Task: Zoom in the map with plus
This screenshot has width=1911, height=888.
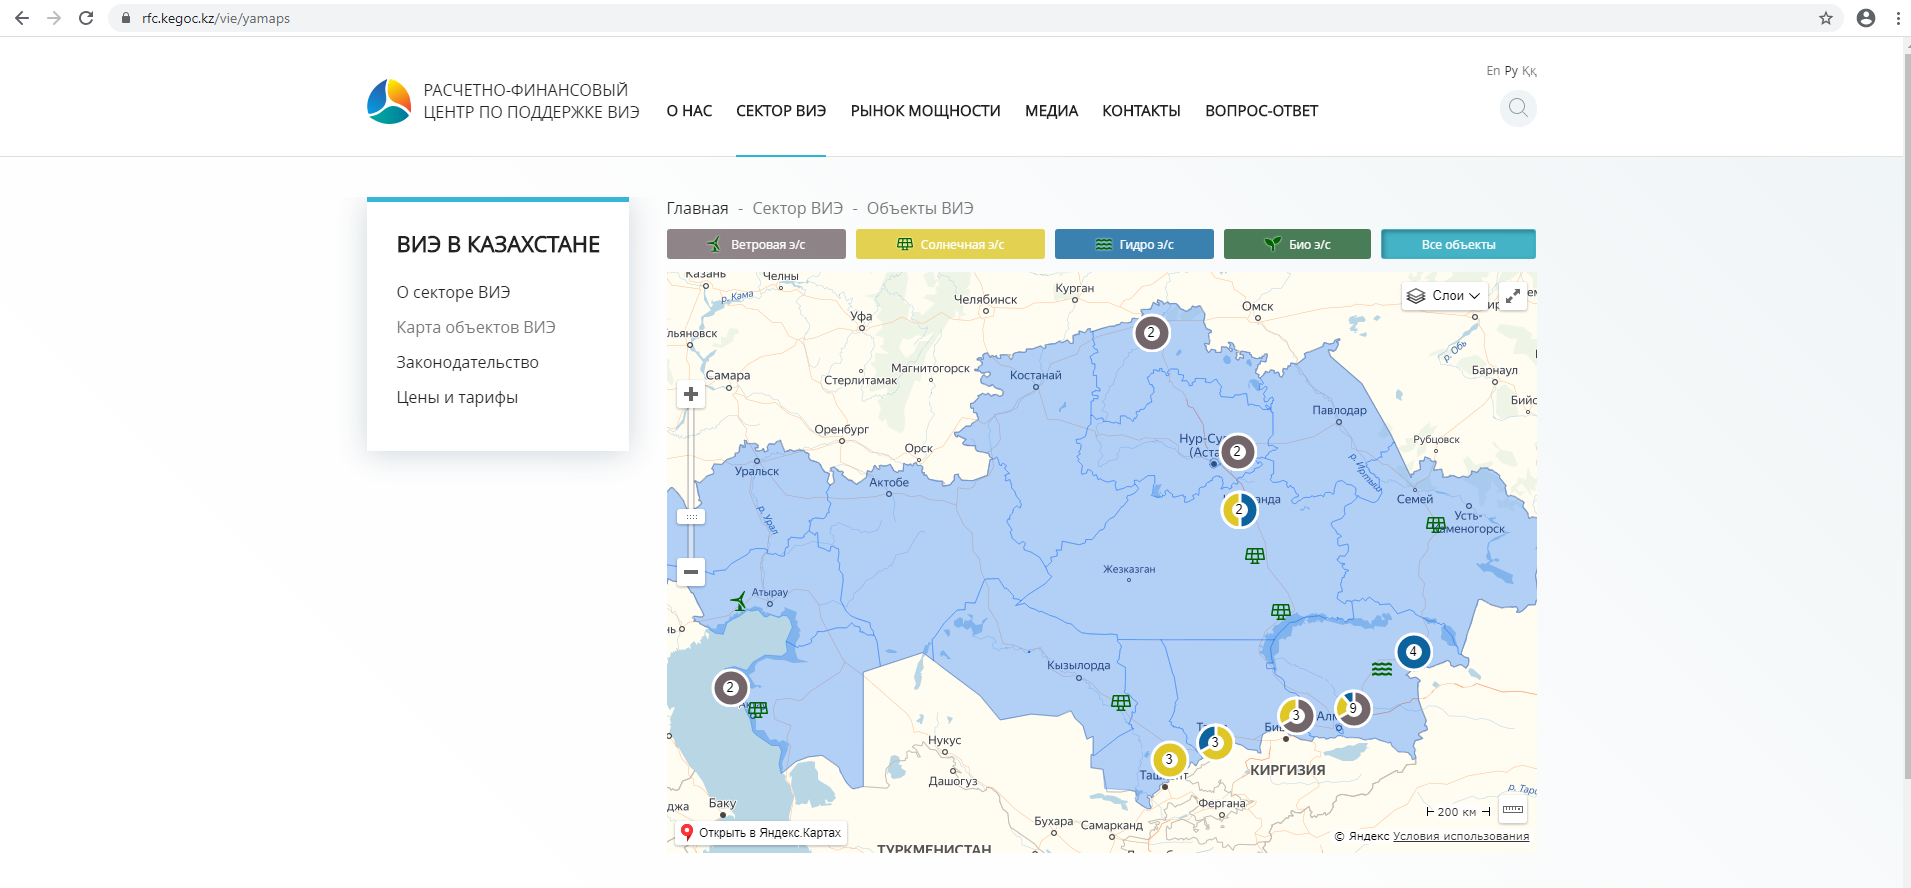Action: point(691,394)
